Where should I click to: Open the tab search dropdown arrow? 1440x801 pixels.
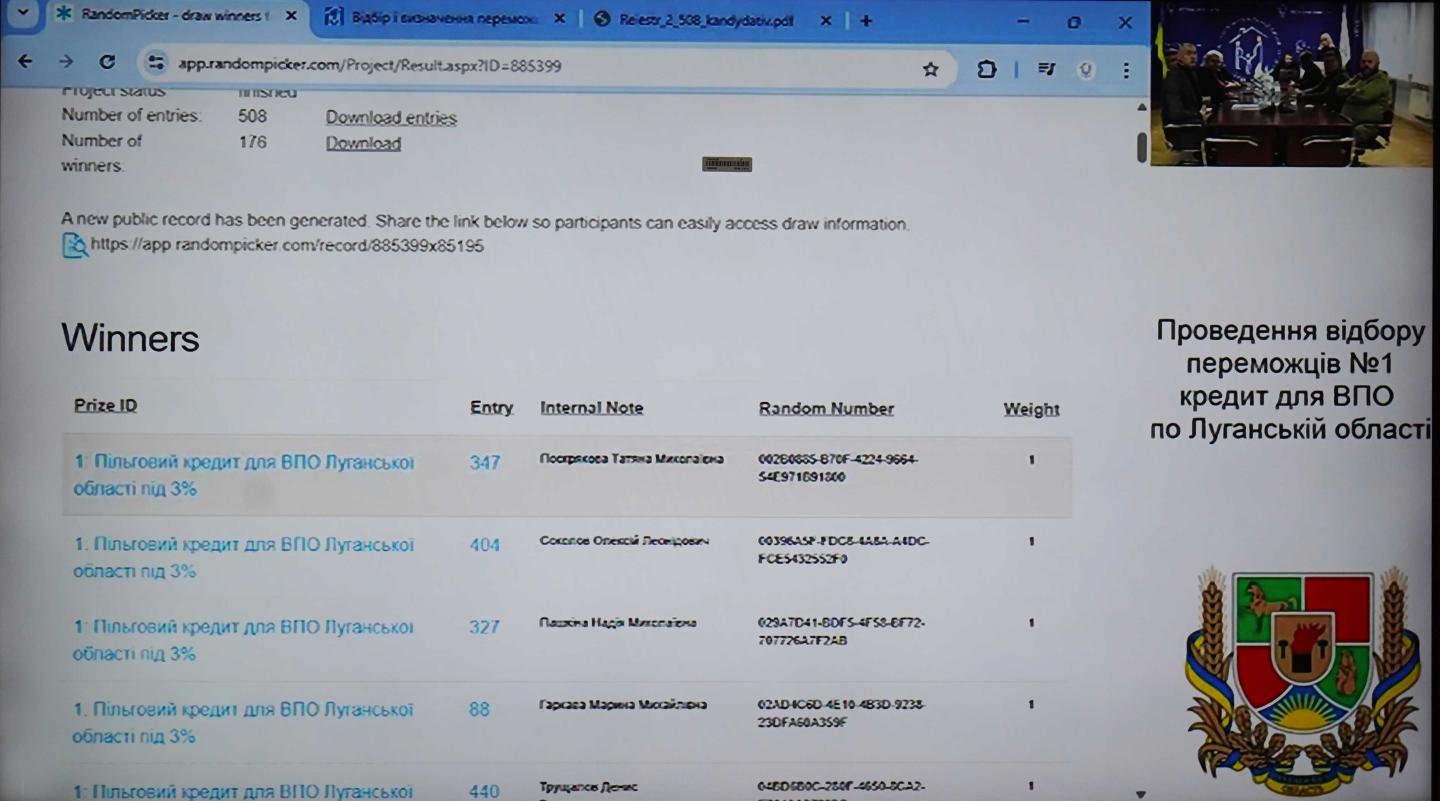pyautogui.click(x=23, y=16)
